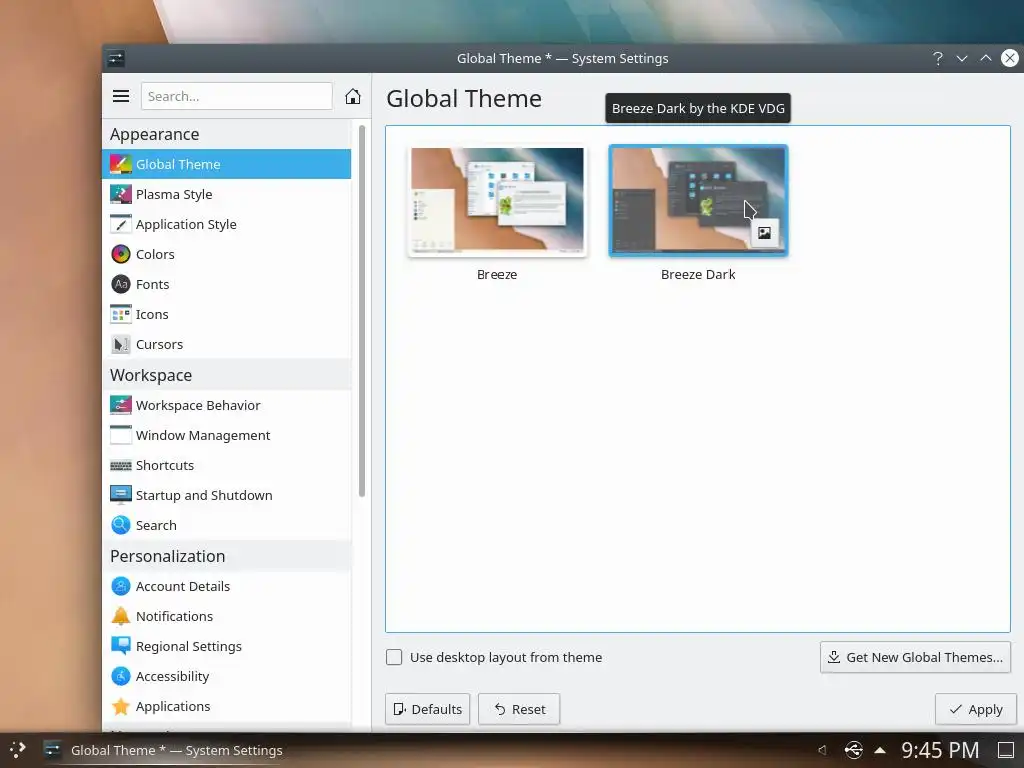Screen dimensions: 1024x768
Task: Open Cursors settings page
Action: (x=227, y=344)
